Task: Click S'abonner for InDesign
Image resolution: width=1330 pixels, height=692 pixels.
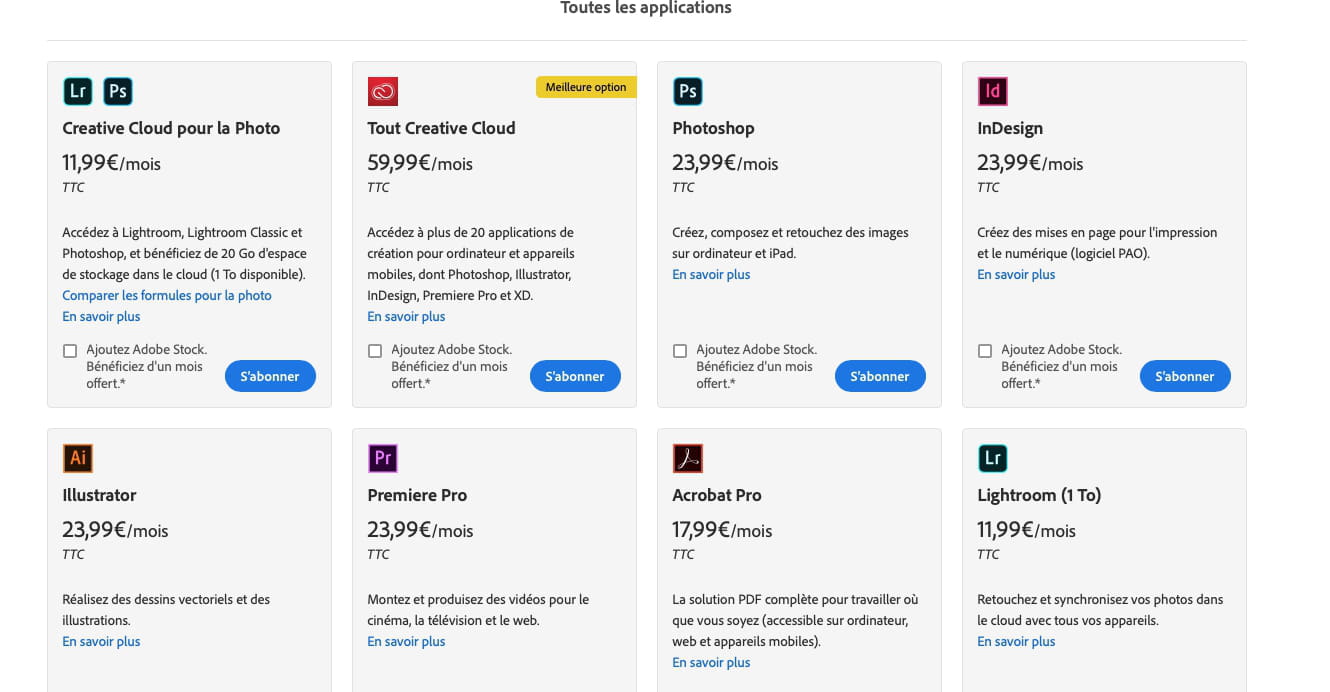Action: coord(1185,376)
